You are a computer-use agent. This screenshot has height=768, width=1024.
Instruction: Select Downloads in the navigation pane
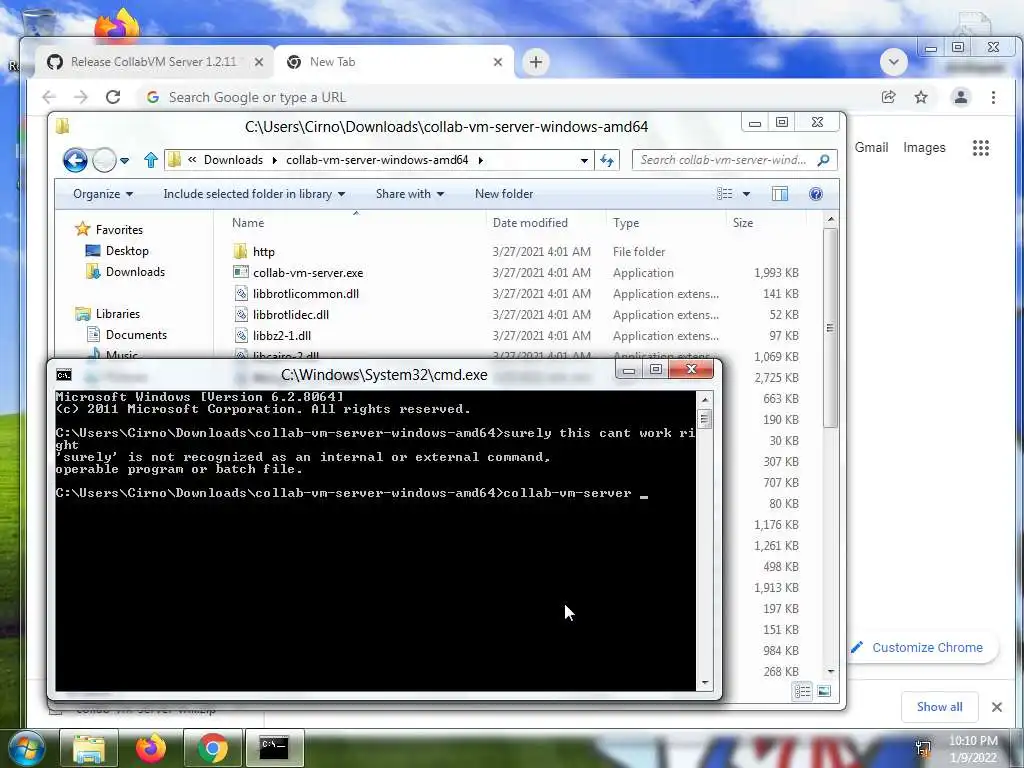pos(125,272)
